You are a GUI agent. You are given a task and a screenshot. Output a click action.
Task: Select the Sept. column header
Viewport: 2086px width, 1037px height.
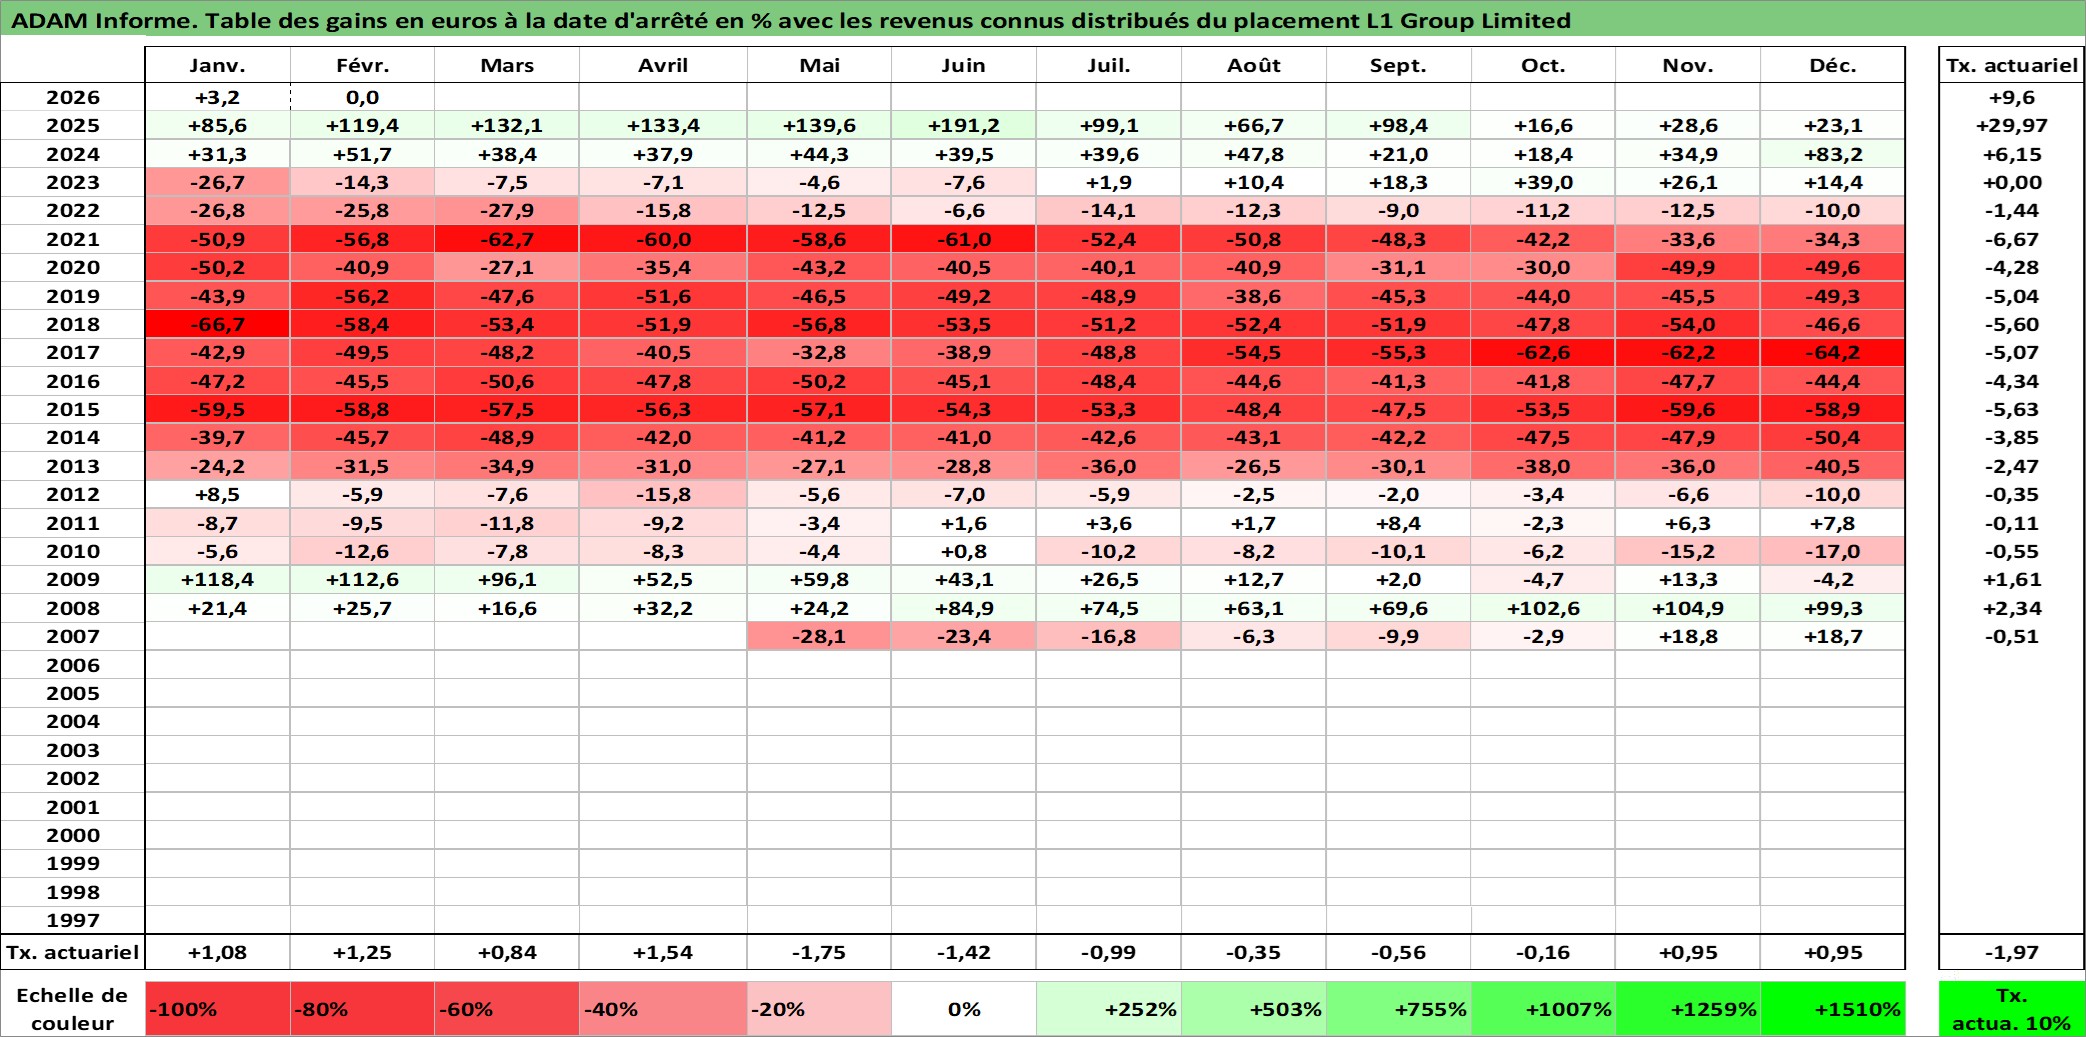[x=1398, y=65]
